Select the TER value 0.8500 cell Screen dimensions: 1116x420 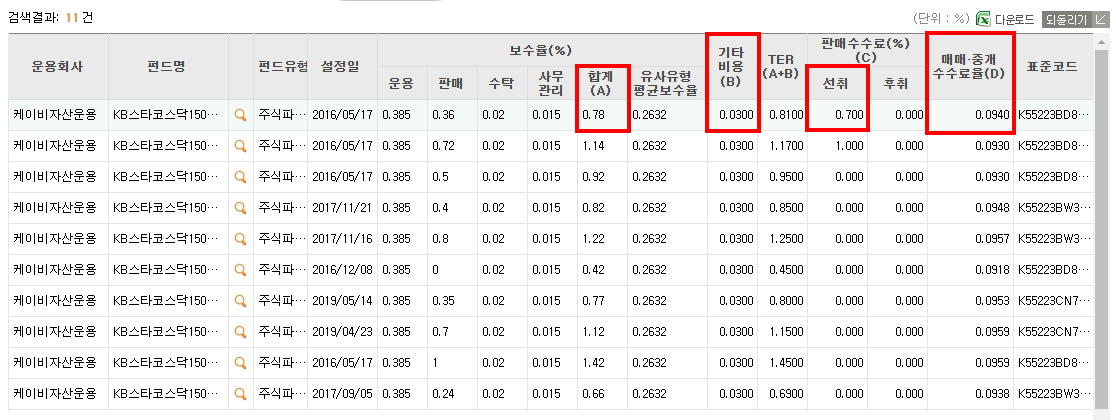[782, 208]
